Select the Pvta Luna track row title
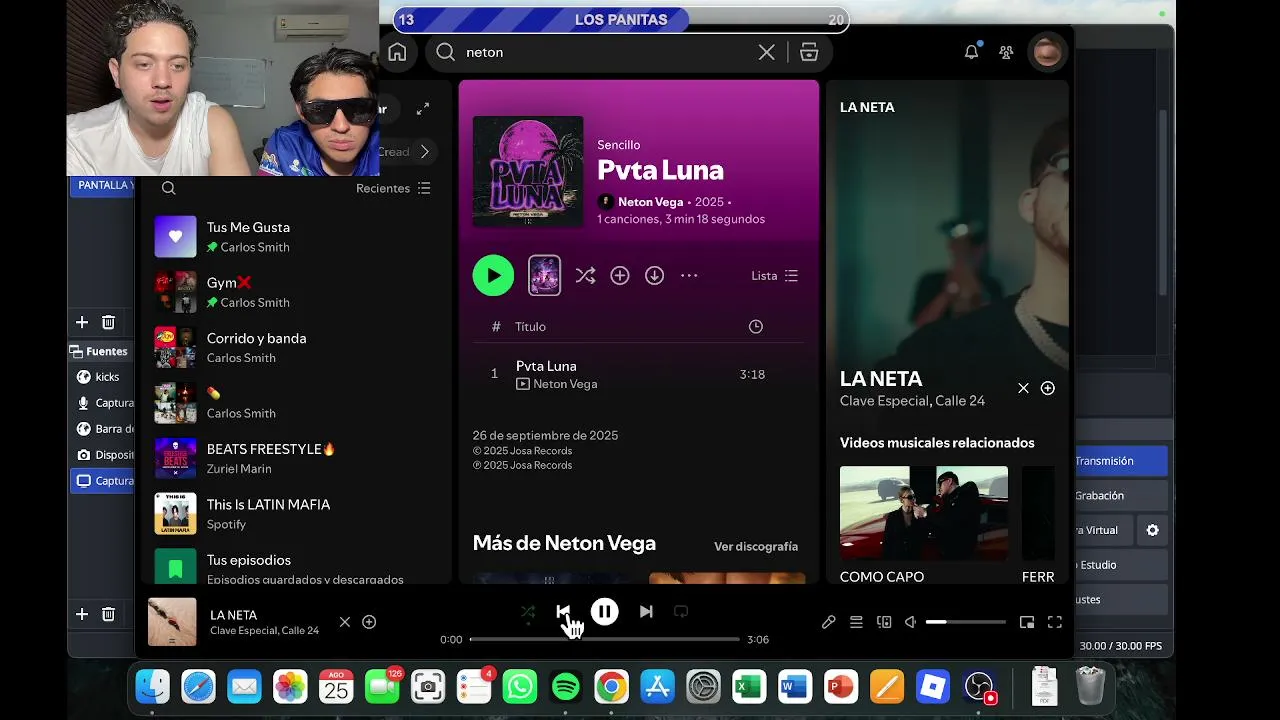 546,366
